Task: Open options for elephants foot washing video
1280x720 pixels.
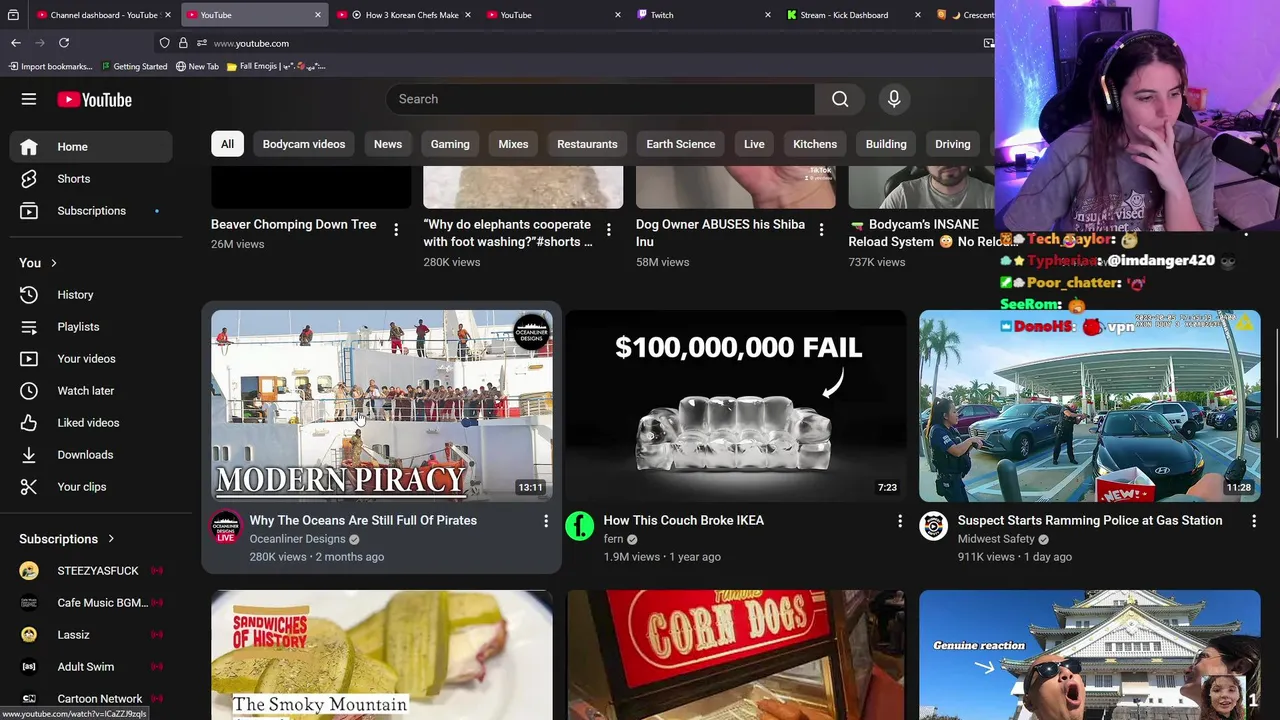Action: click(x=608, y=230)
